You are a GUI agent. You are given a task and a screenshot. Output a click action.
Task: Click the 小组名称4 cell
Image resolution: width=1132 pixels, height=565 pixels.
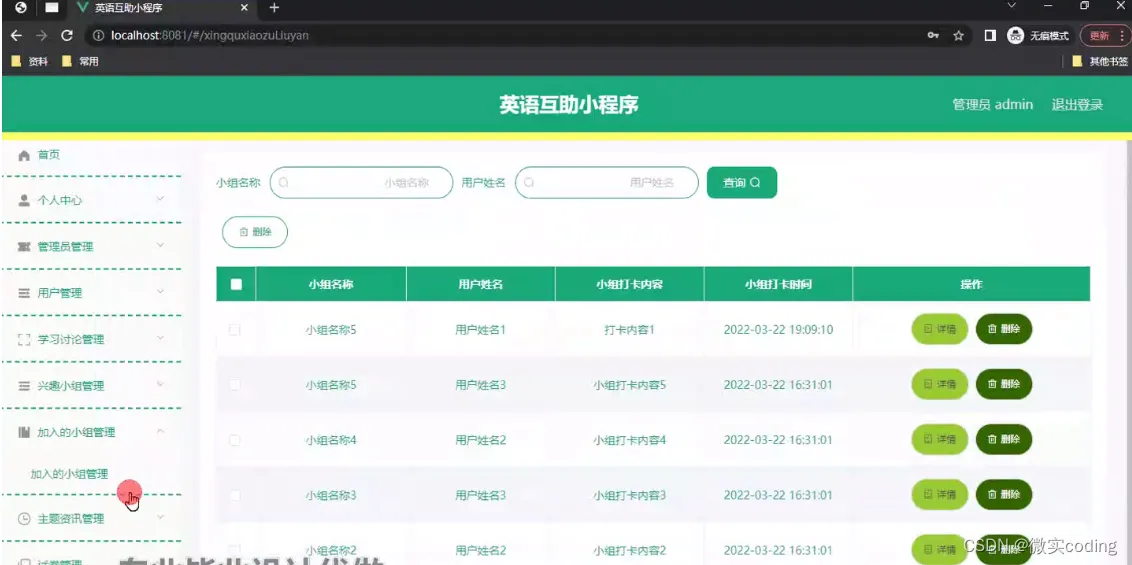[331, 439]
